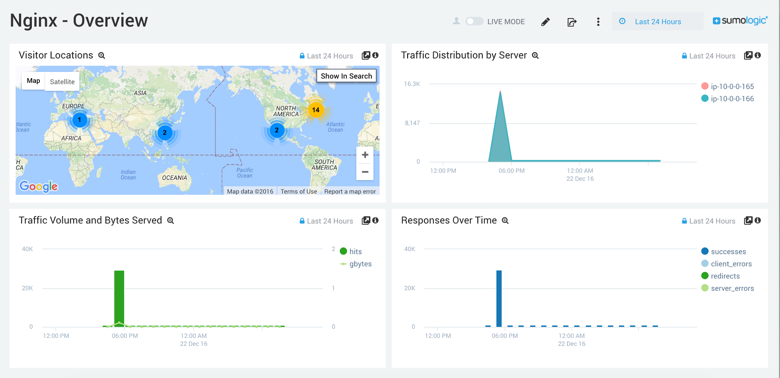The width and height of the screenshot is (780, 378).
Task: Switch the map to Satellite view
Action: (x=62, y=82)
